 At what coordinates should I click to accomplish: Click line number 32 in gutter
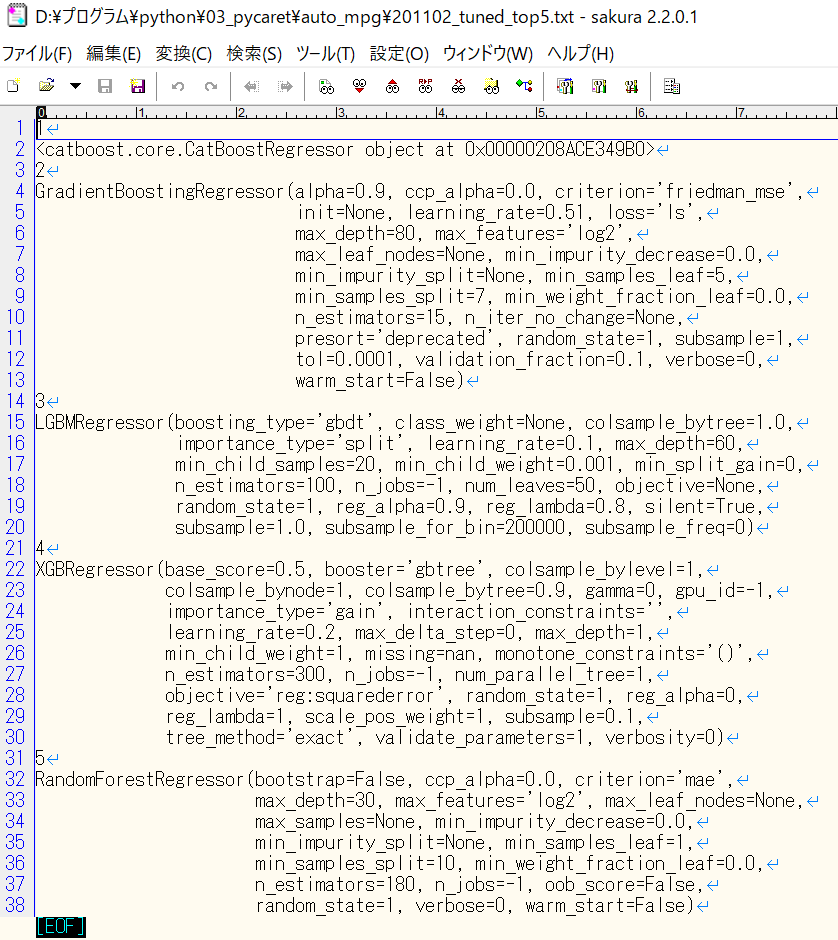click(16, 779)
